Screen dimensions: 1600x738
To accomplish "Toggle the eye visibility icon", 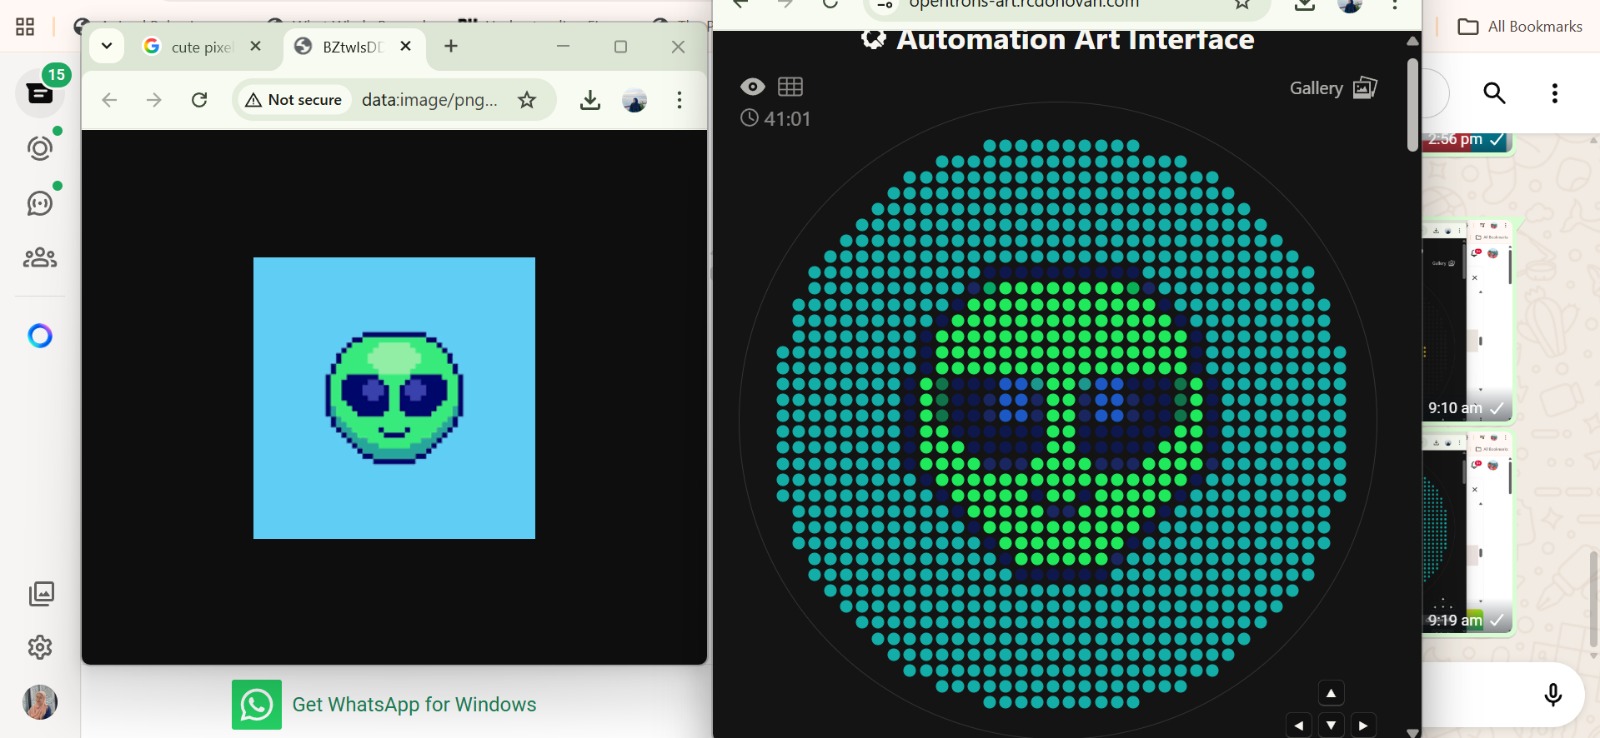I will 752,87.
